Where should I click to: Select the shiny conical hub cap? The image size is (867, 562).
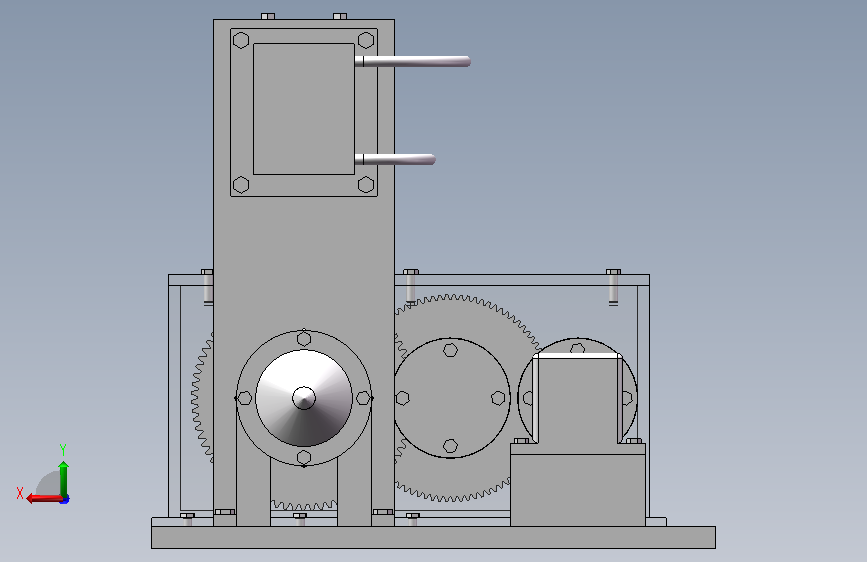(x=304, y=398)
